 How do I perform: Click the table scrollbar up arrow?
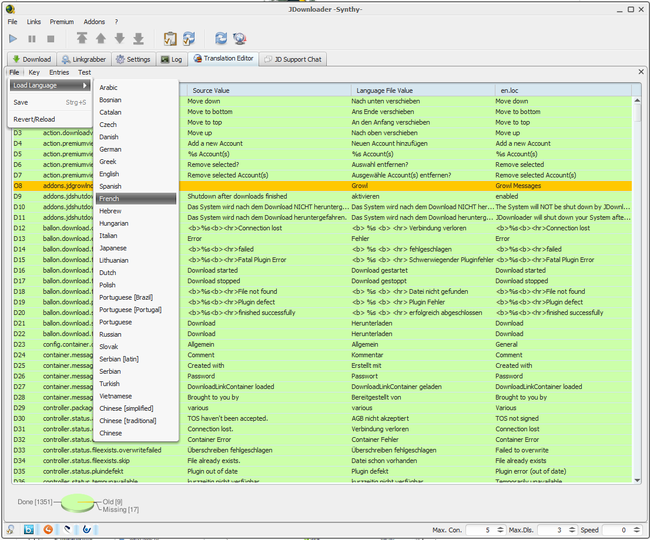tap(637, 100)
